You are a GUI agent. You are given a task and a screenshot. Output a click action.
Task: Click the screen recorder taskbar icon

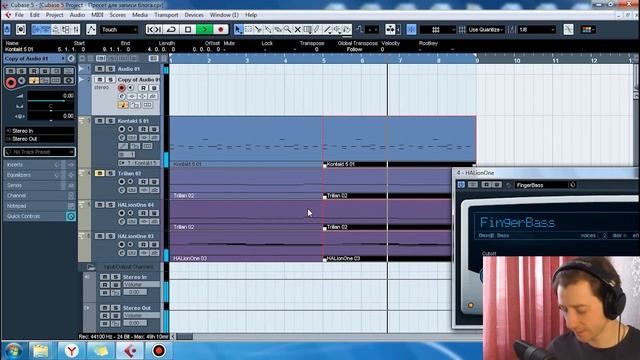click(x=159, y=351)
